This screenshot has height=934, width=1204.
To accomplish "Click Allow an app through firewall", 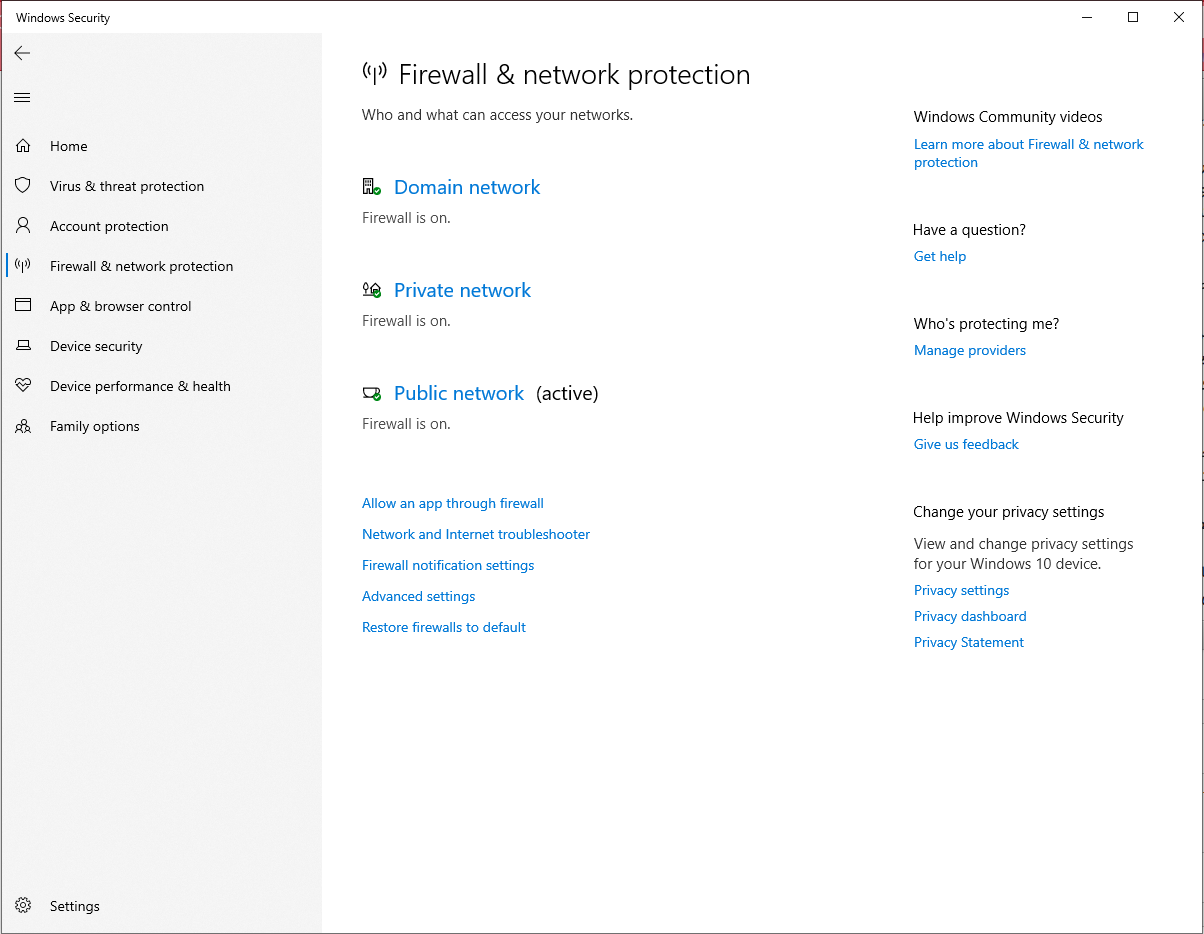I will tap(452, 503).
